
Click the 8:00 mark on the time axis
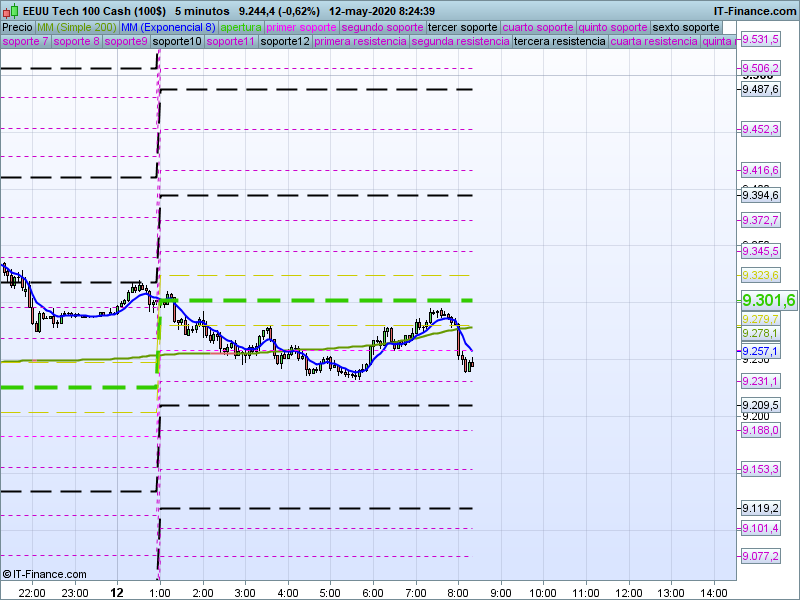(x=457, y=592)
